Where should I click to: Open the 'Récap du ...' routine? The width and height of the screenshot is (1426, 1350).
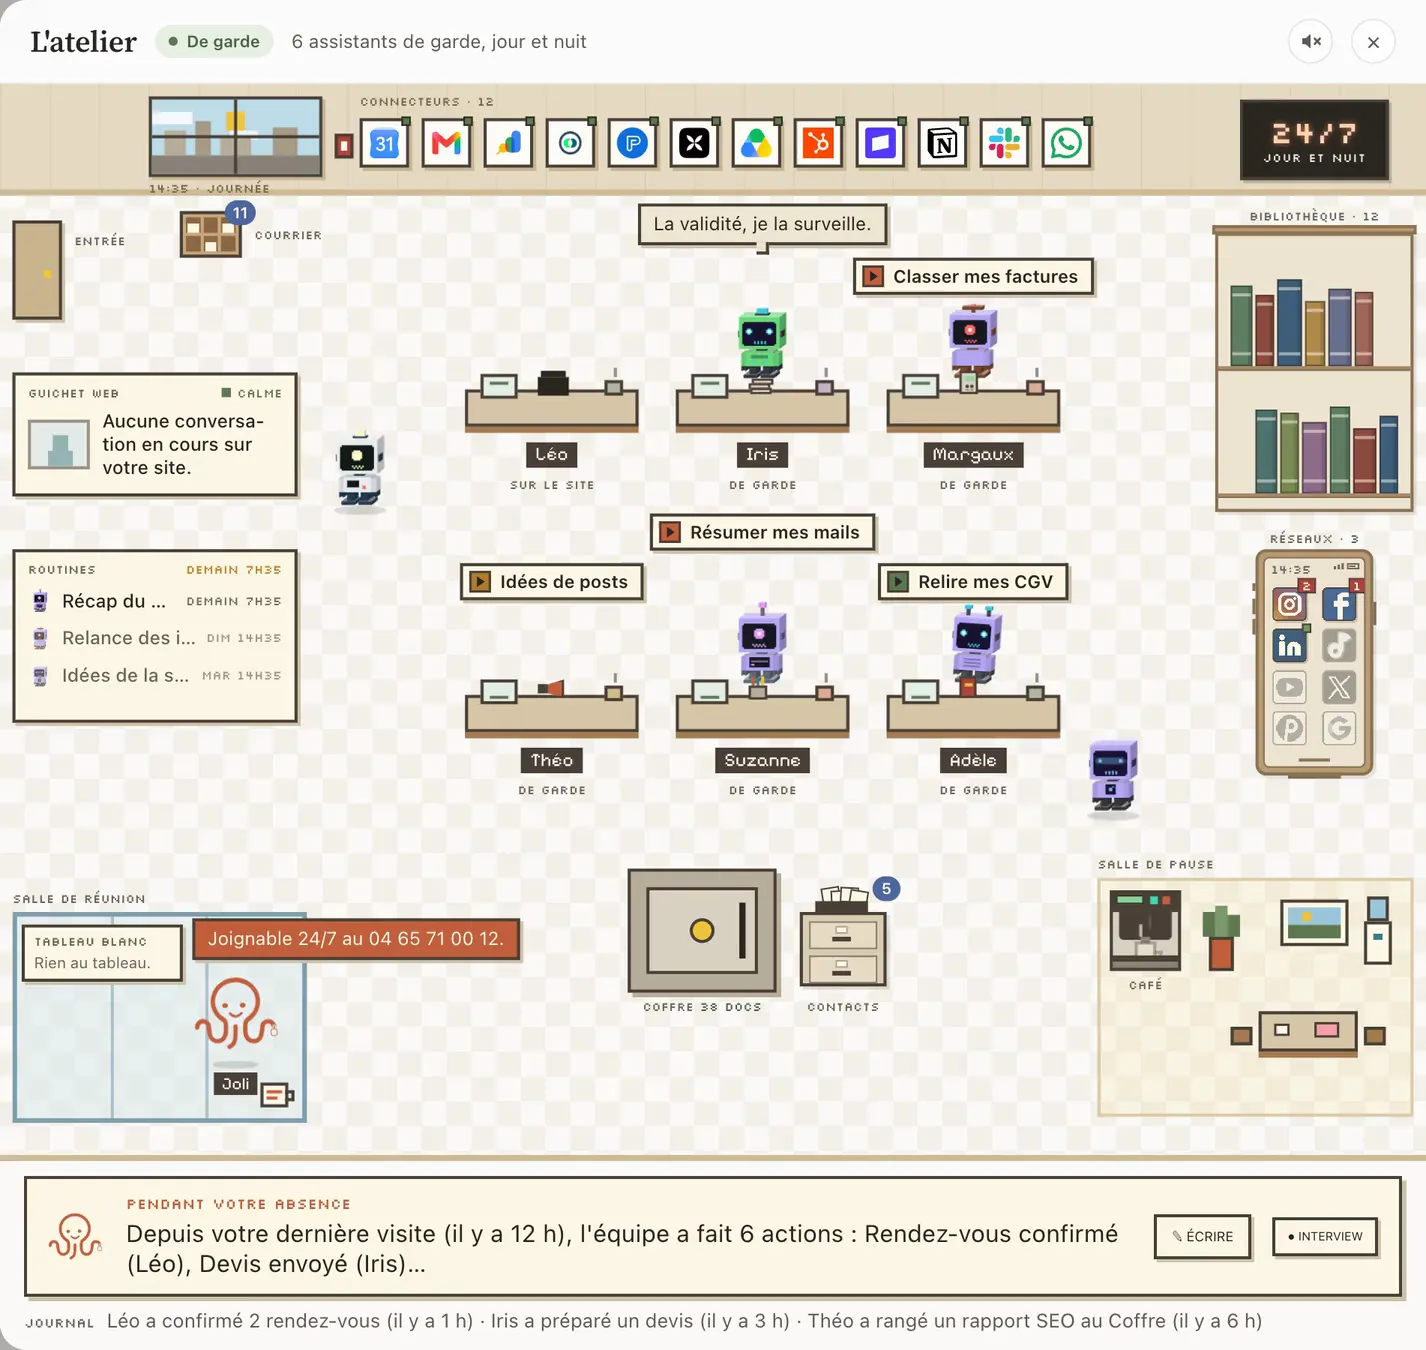pyautogui.click(x=155, y=601)
